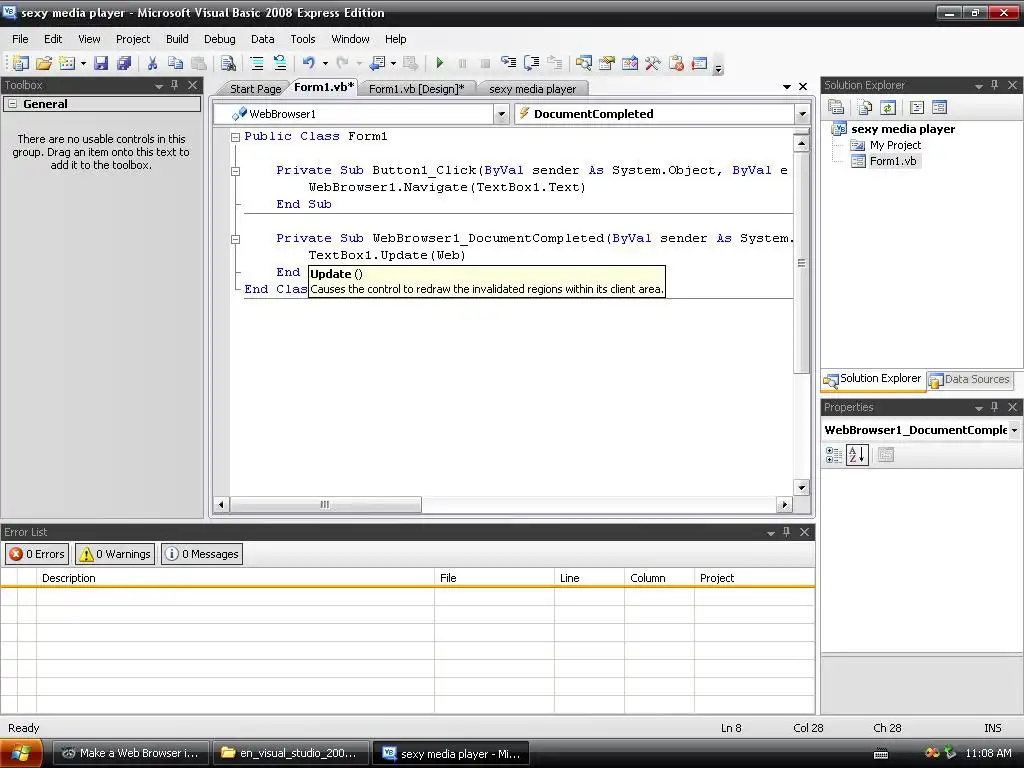Click the Add New Item toolbar icon
This screenshot has width=1024, height=768.
coord(67,63)
